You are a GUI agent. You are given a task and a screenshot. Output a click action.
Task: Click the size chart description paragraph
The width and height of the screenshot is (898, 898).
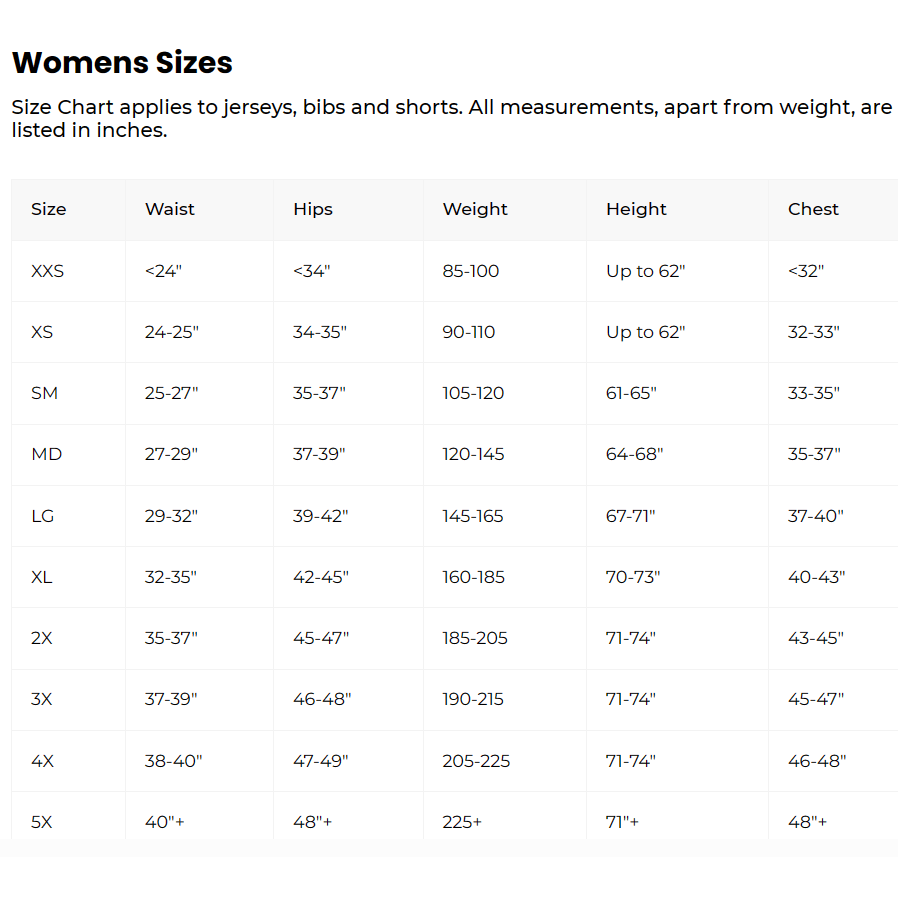coord(451,119)
